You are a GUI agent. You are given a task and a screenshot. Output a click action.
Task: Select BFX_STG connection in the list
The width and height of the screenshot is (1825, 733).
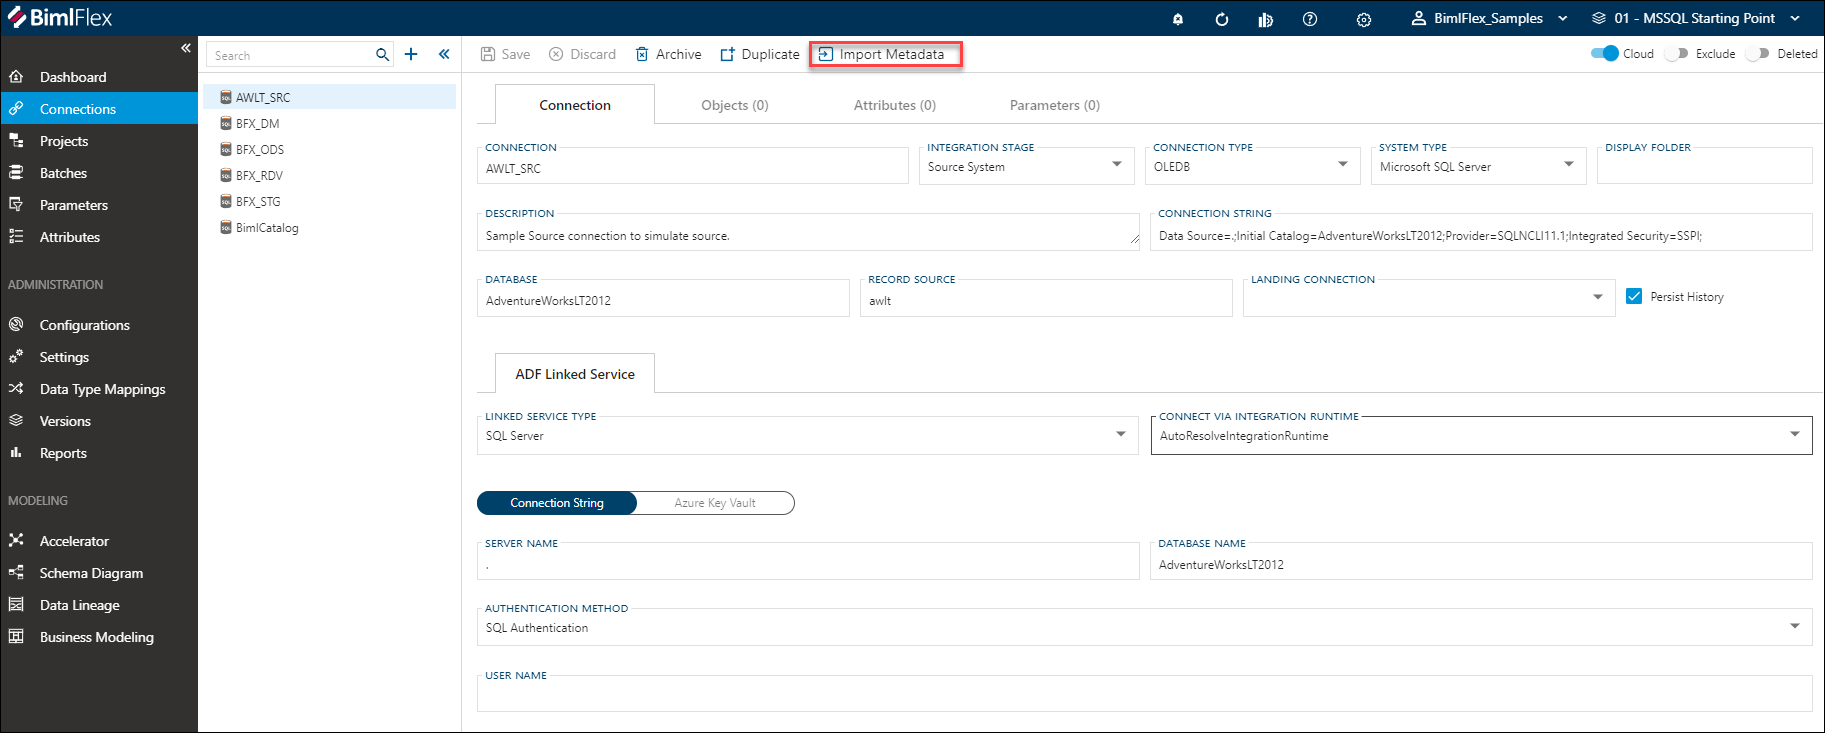point(258,202)
